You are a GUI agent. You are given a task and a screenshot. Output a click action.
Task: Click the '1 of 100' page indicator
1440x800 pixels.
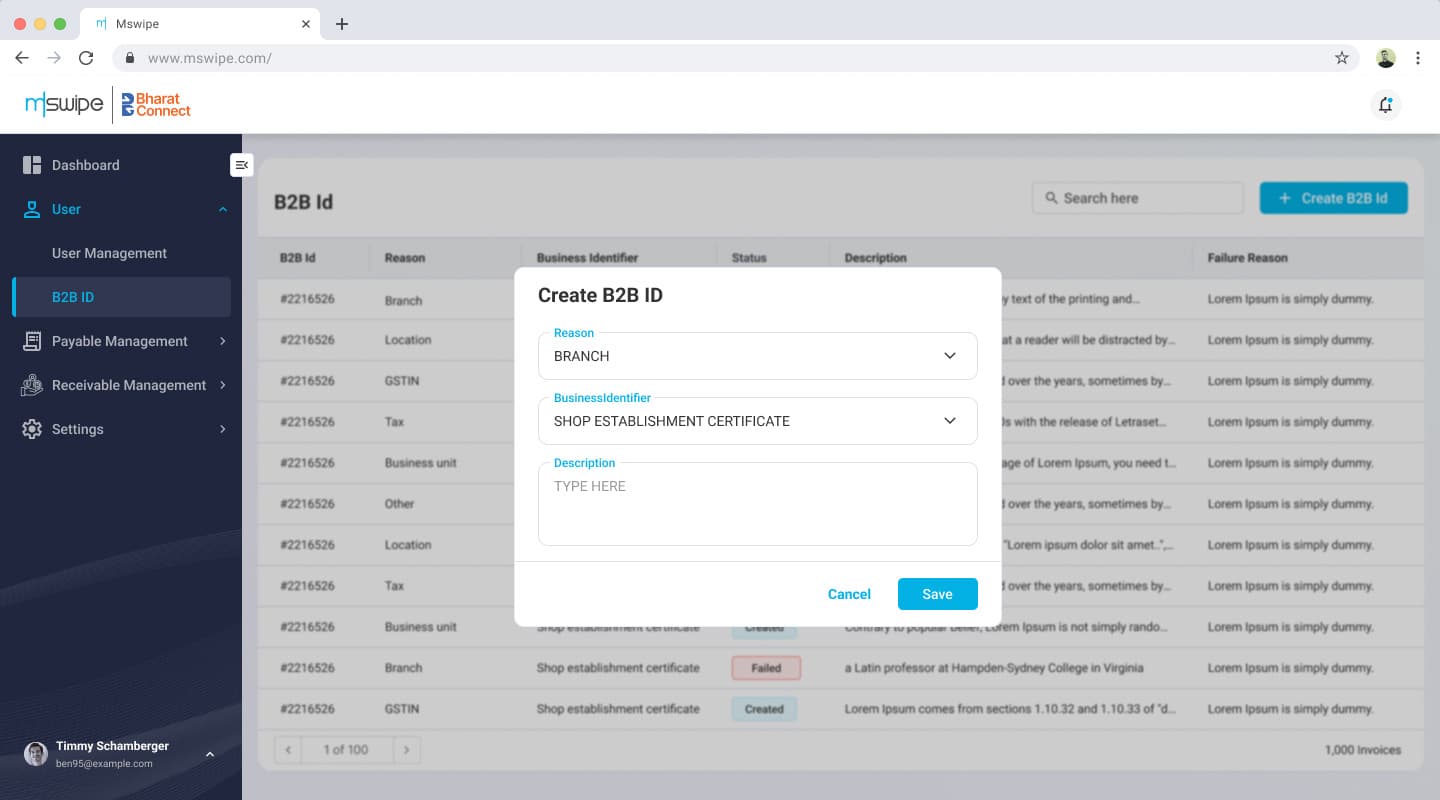click(346, 749)
